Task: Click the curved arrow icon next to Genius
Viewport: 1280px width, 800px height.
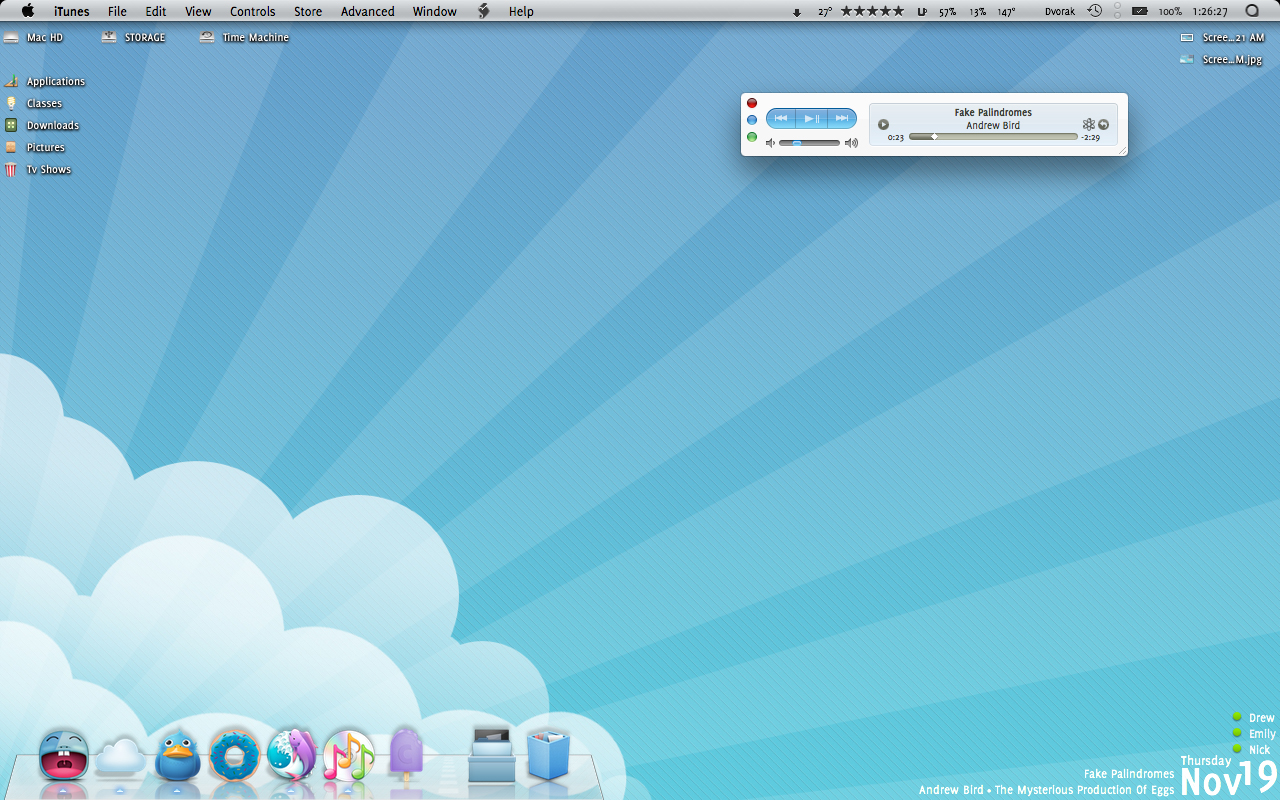Action: pos(1103,125)
